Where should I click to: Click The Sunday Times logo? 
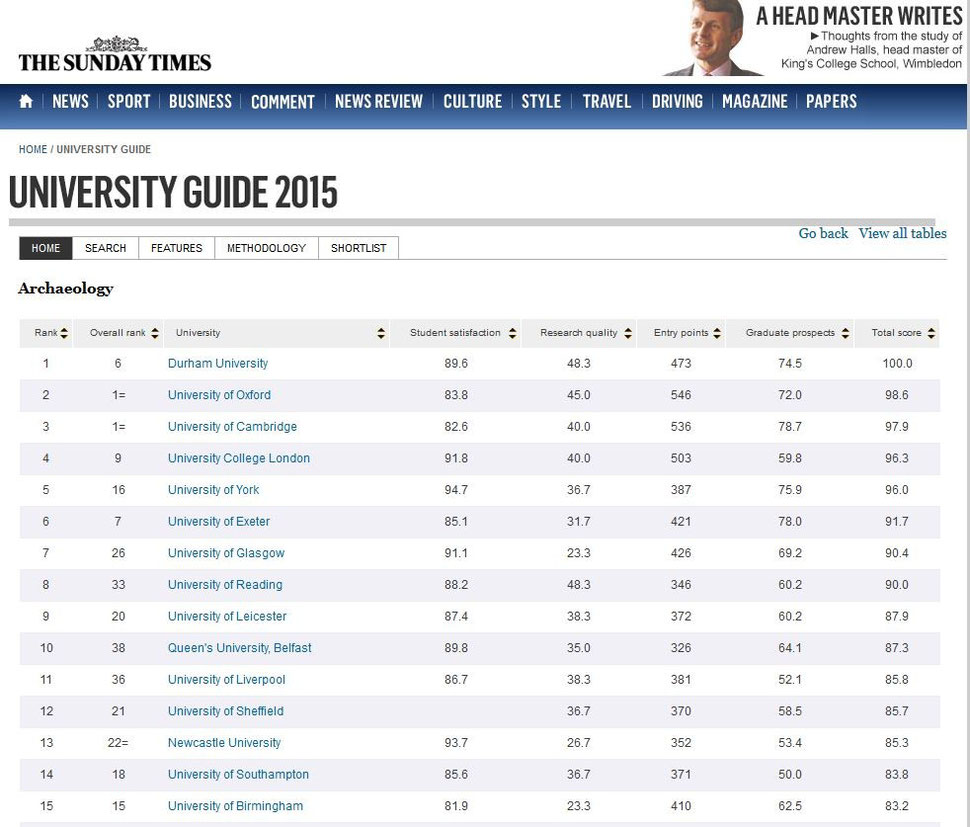[115, 54]
